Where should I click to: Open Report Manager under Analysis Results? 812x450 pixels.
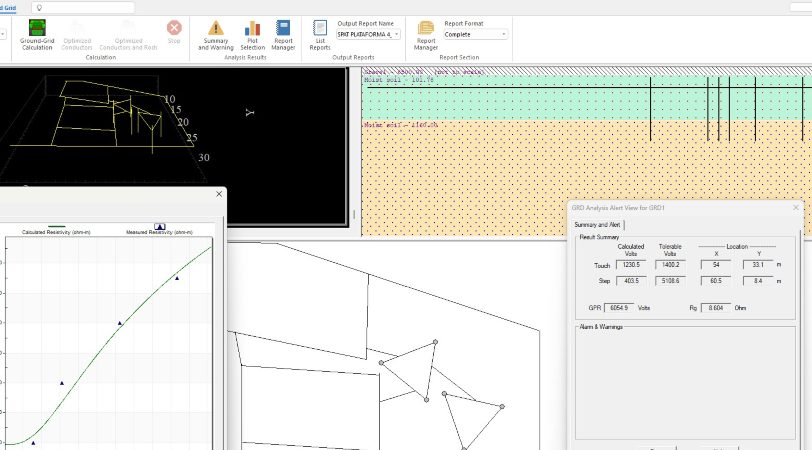[283, 34]
